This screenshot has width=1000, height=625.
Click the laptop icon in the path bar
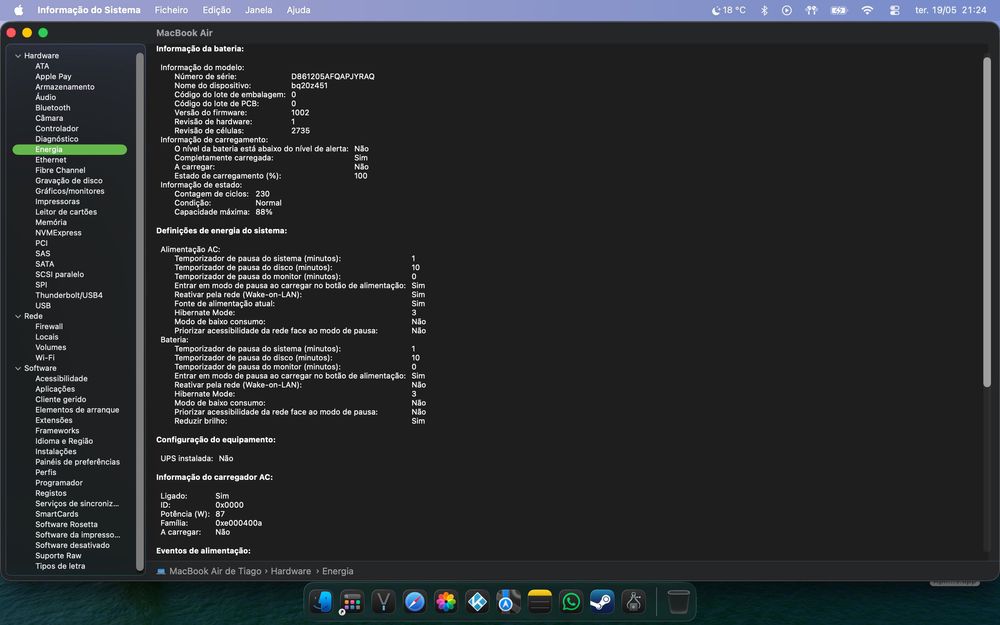[161, 571]
